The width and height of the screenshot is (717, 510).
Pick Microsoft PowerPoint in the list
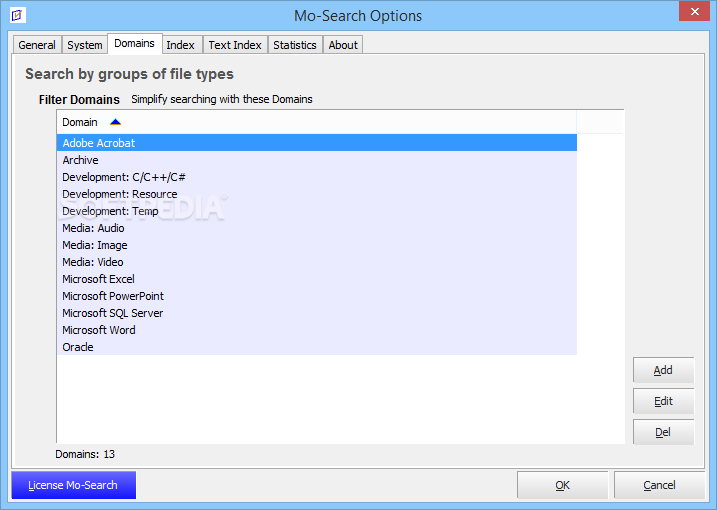coord(316,296)
